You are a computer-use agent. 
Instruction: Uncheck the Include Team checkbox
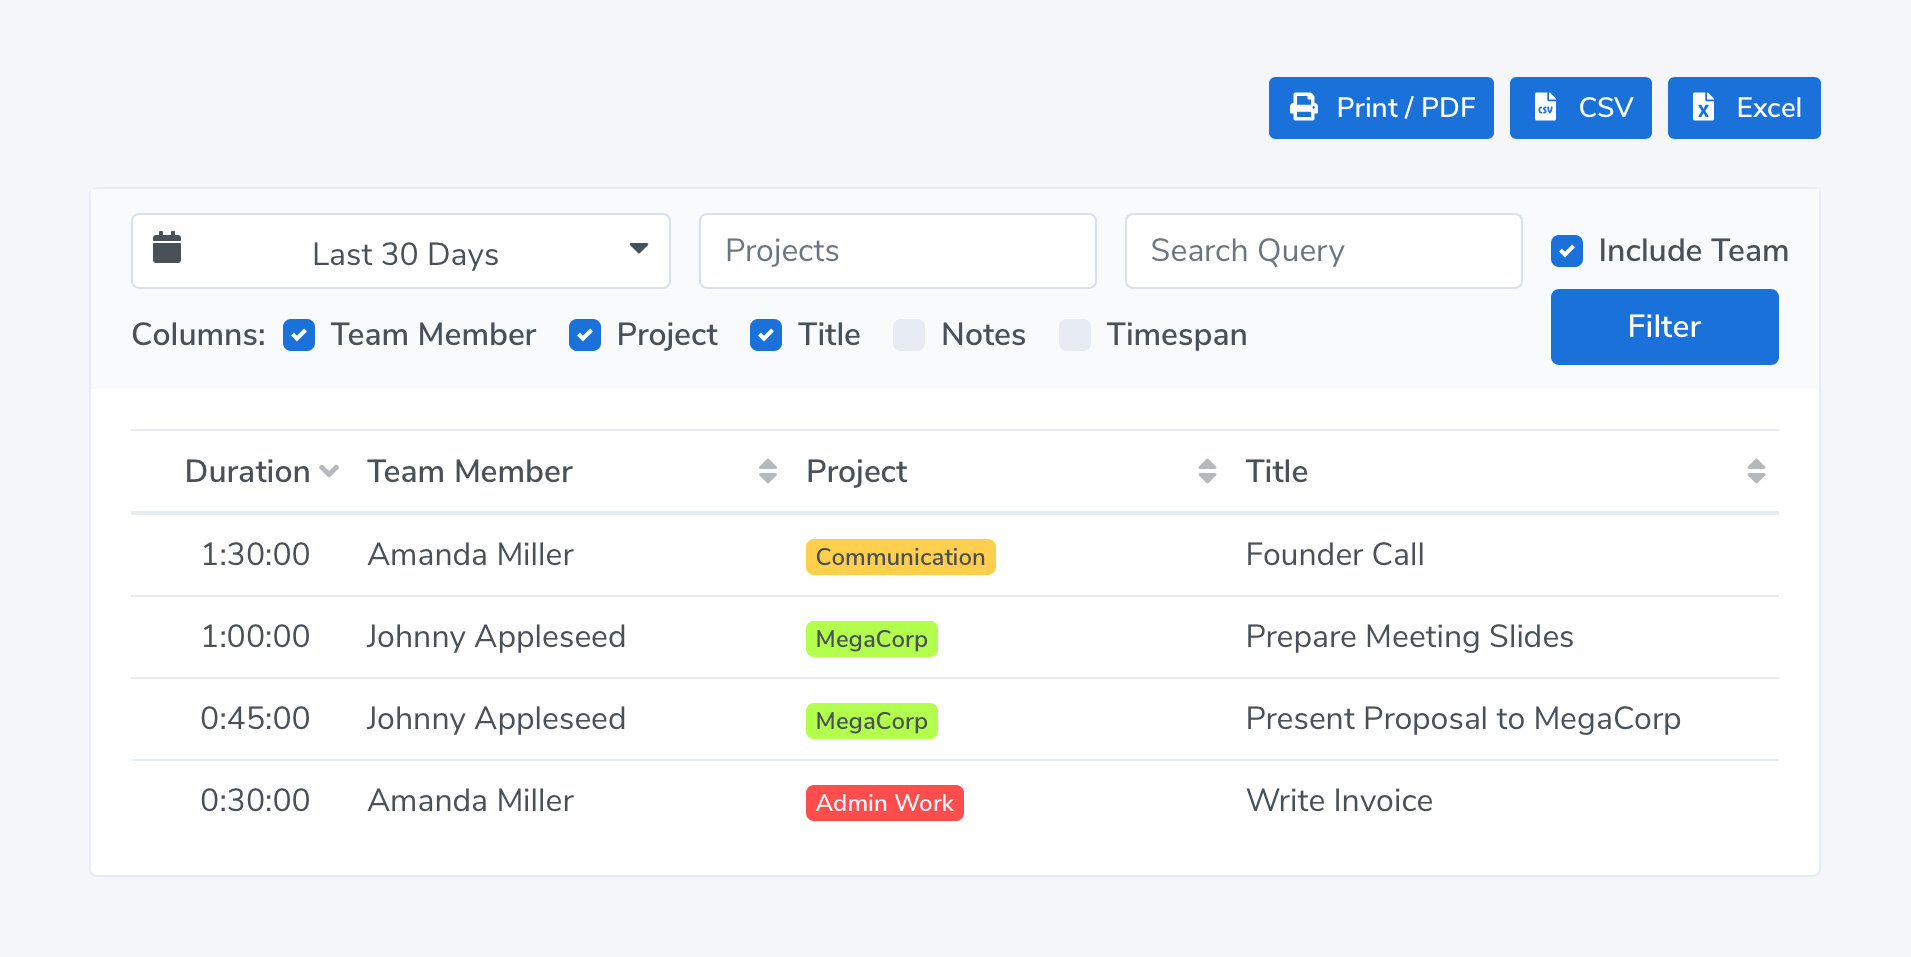[x=1566, y=251]
